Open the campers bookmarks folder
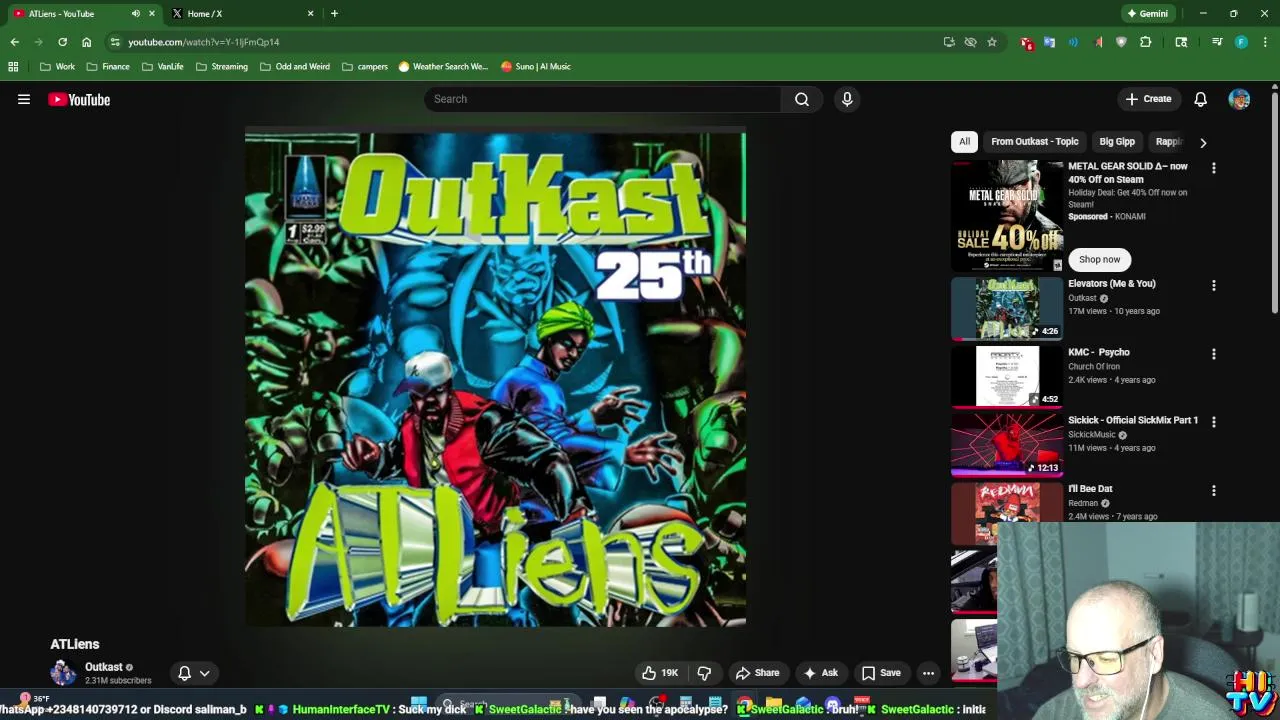 click(365, 66)
